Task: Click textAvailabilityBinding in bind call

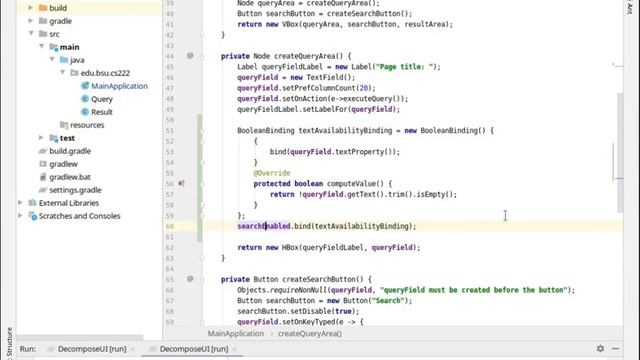Action: [363, 226]
